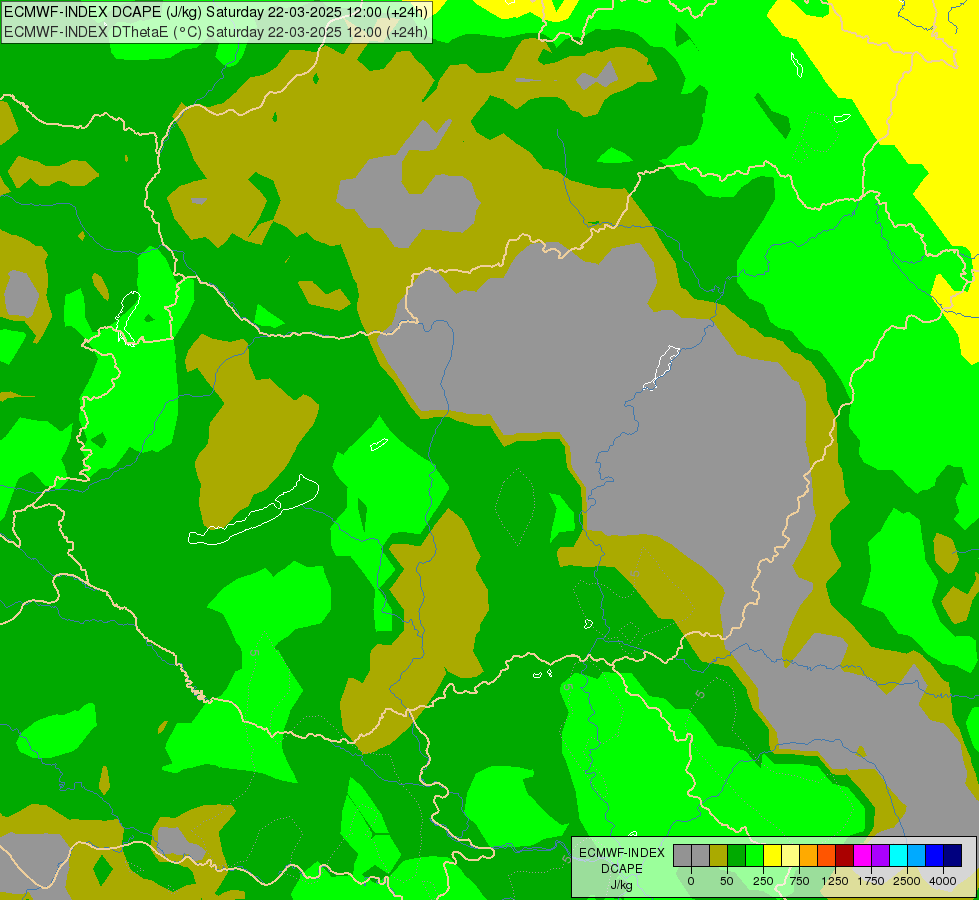The height and width of the screenshot is (900, 979).
Task: Click the DCAPE label in the legend
Action: pyautogui.click(x=622, y=869)
